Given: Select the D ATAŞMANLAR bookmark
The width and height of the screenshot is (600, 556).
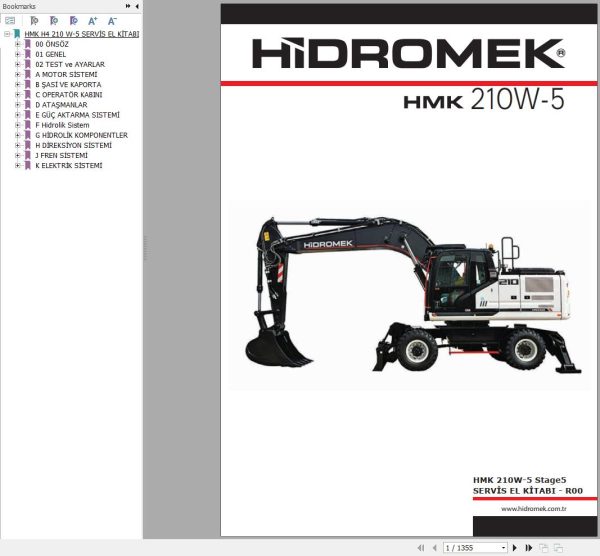Looking at the screenshot, I should click(61, 105).
